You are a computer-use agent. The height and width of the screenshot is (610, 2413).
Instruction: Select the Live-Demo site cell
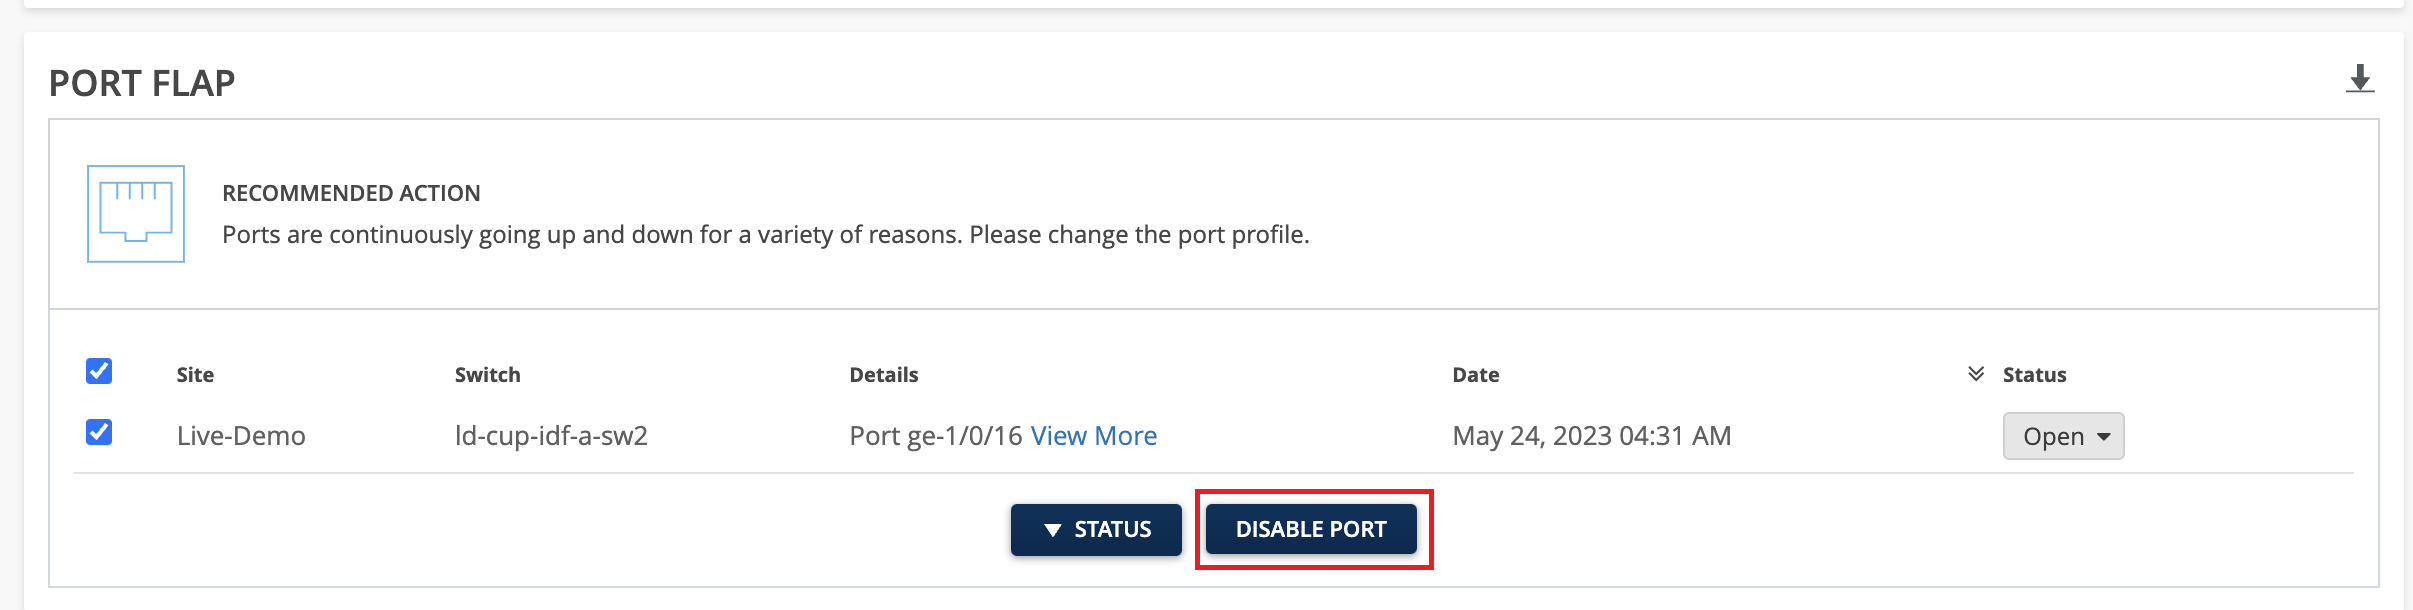(x=241, y=436)
